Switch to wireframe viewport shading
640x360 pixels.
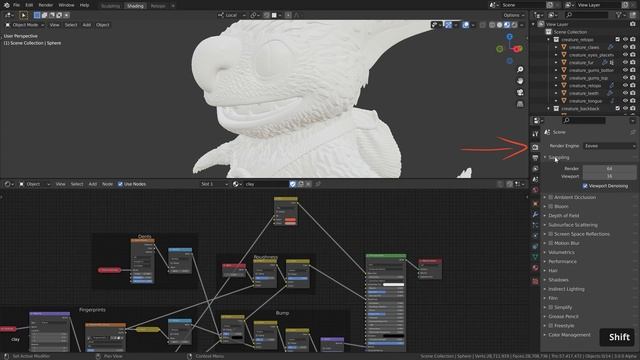click(492, 25)
